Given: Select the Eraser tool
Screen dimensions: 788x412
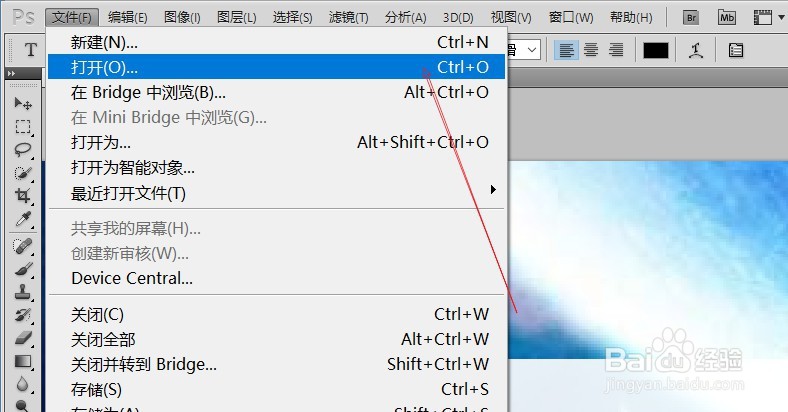Looking at the screenshot, I should point(23,338).
